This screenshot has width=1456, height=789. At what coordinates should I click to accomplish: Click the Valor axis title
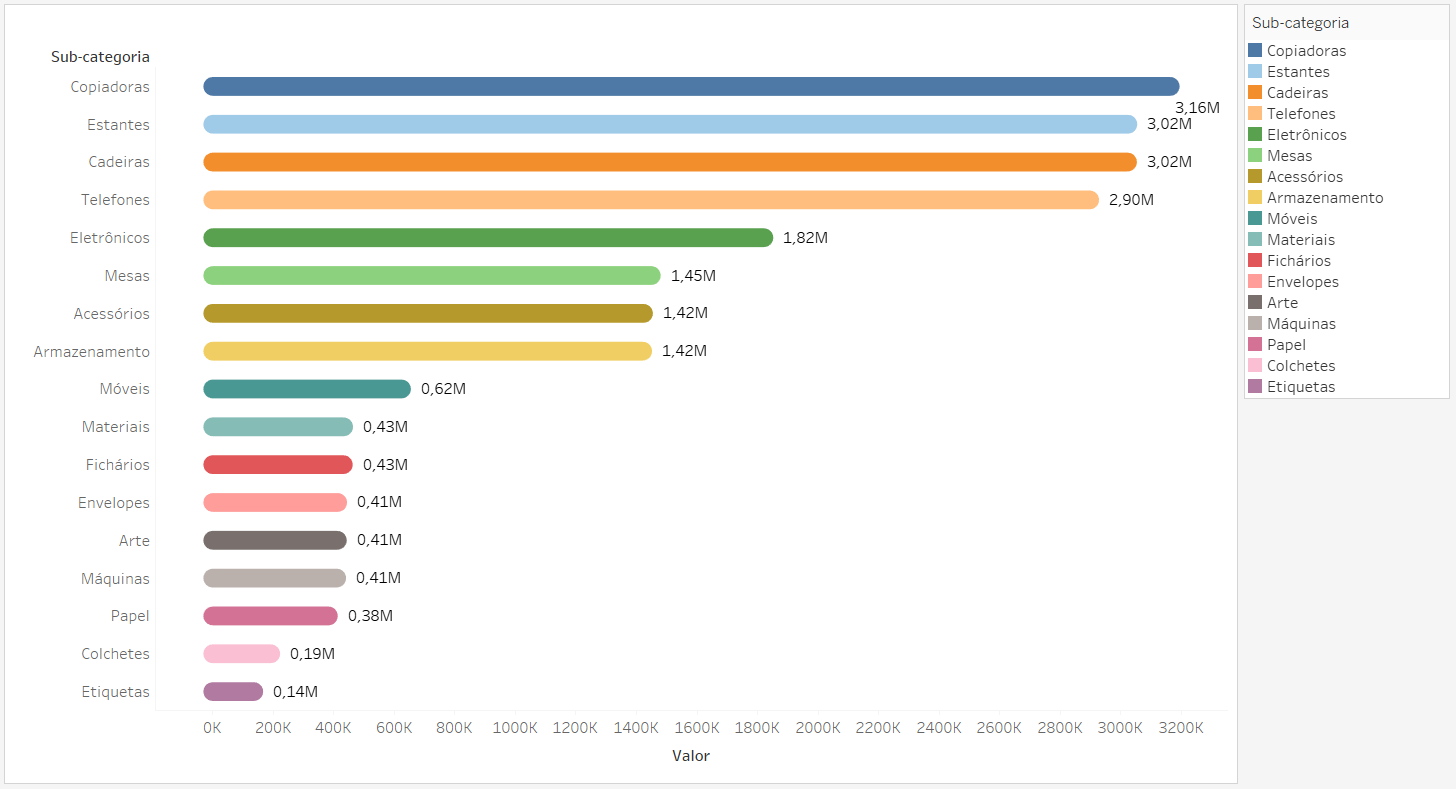coord(691,756)
